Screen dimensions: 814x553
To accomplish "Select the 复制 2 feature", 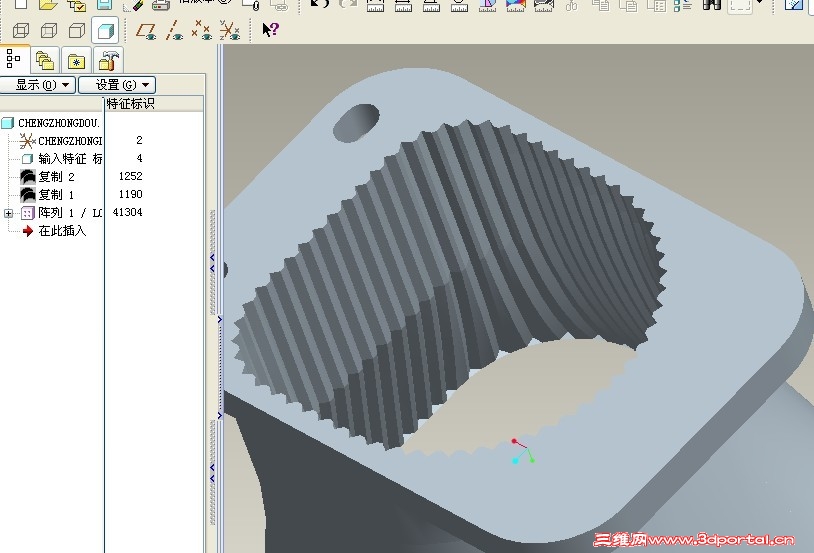I will (x=47, y=177).
